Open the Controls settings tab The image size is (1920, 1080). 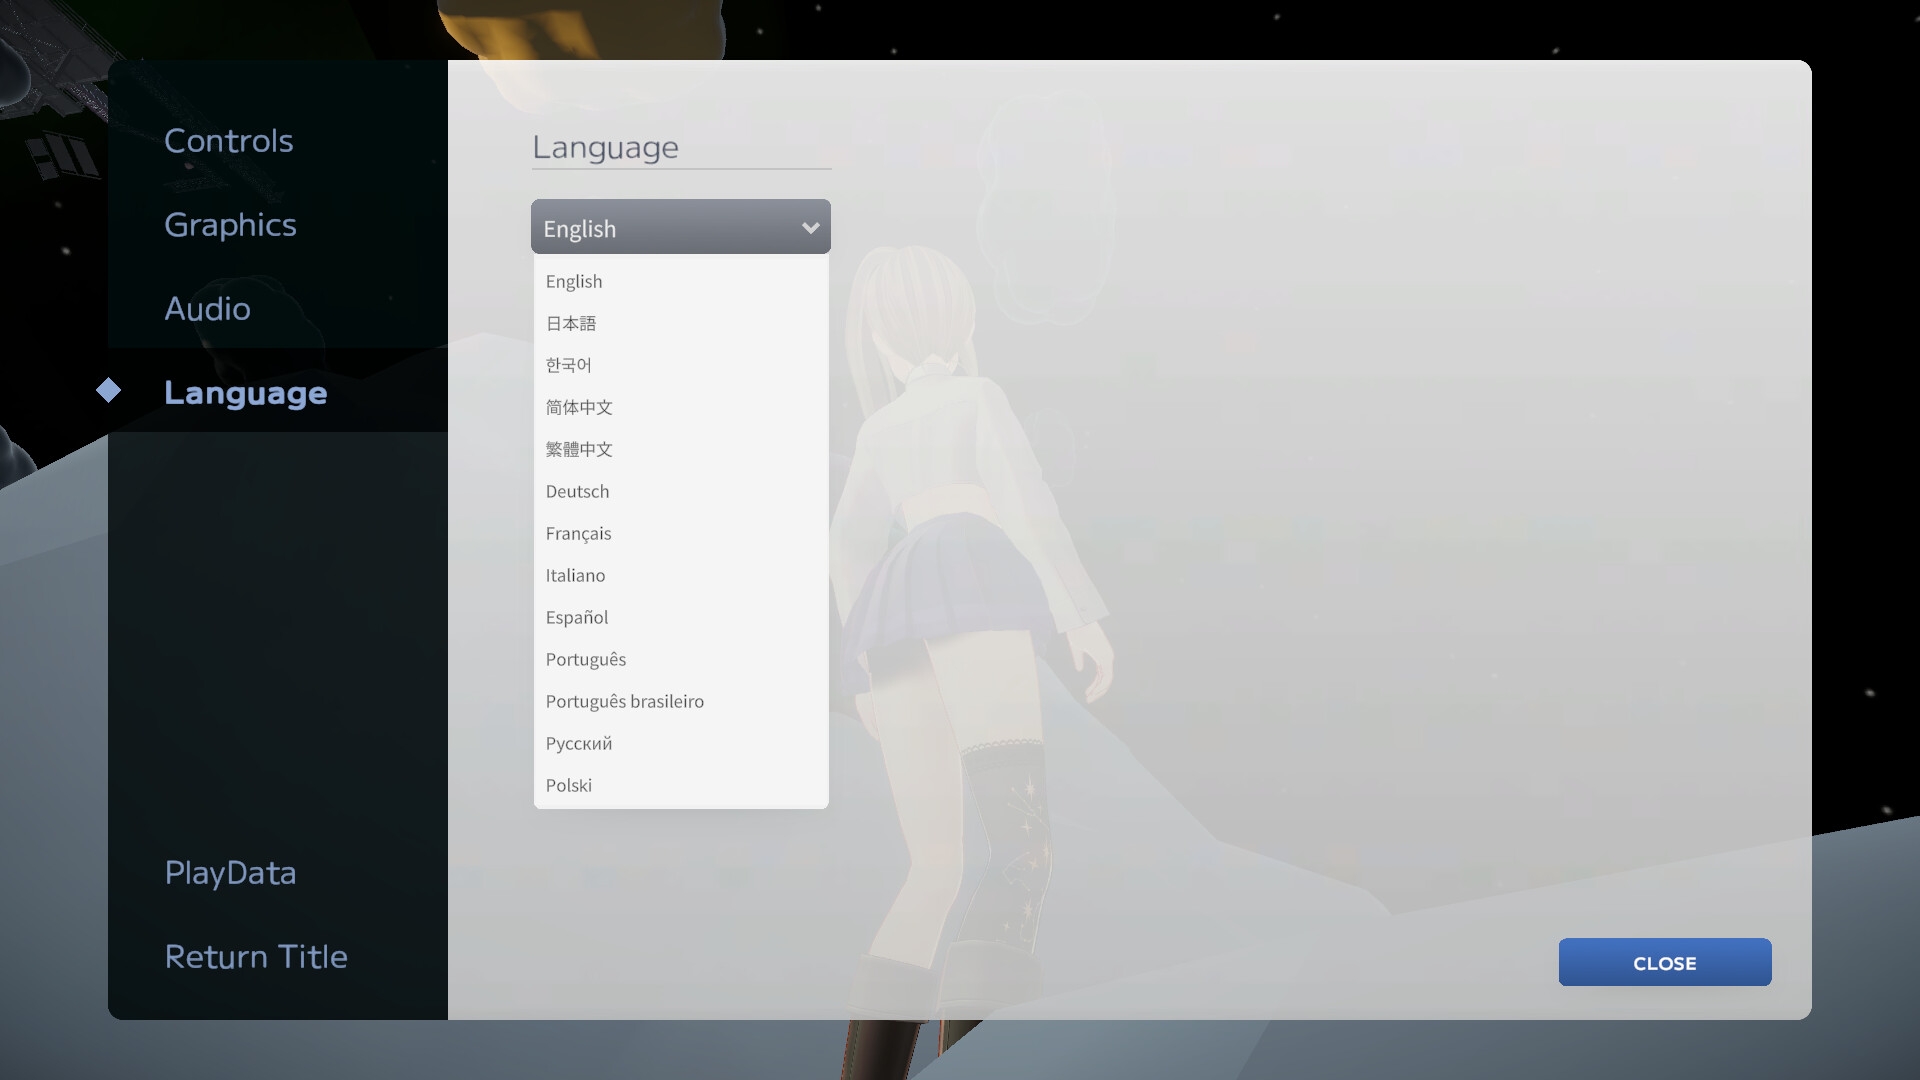pyautogui.click(x=229, y=141)
